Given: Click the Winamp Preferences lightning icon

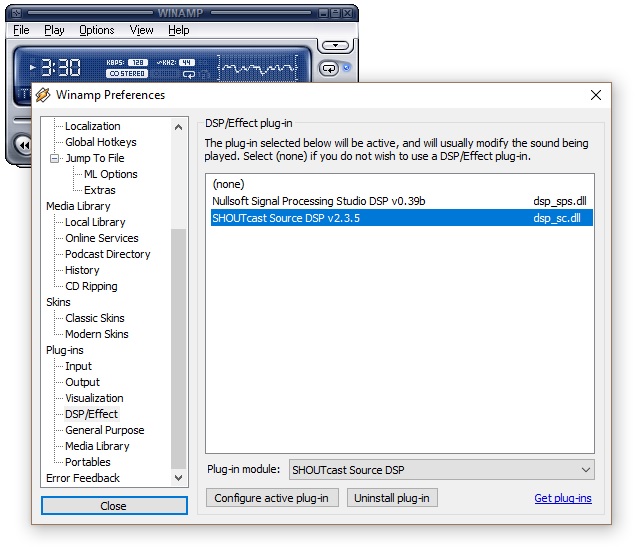Looking at the screenshot, I should click(43, 95).
